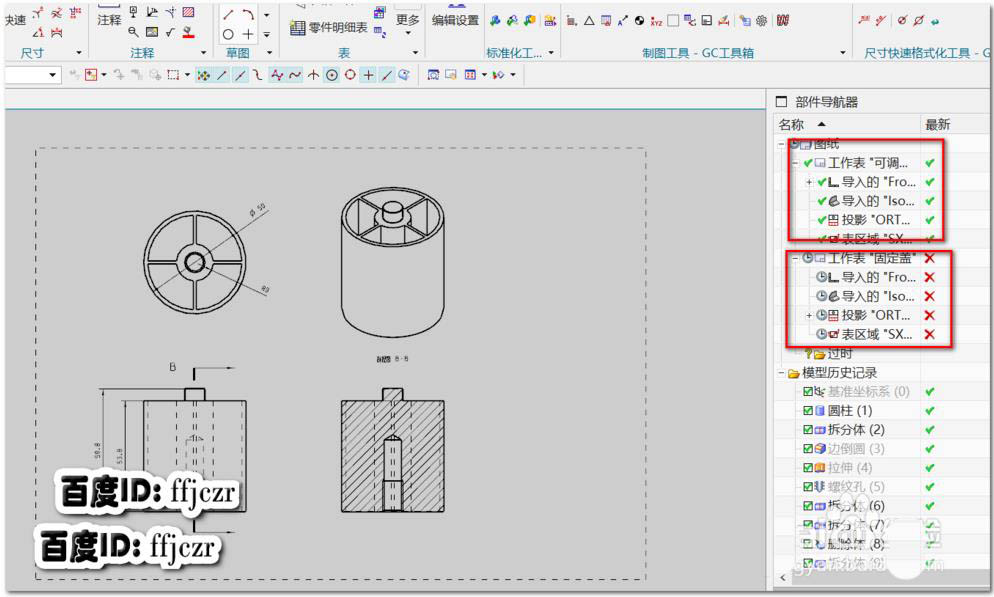This screenshot has height=597, width=994.
Task: Enable the arc center snap point icon
Action: tap(331, 75)
